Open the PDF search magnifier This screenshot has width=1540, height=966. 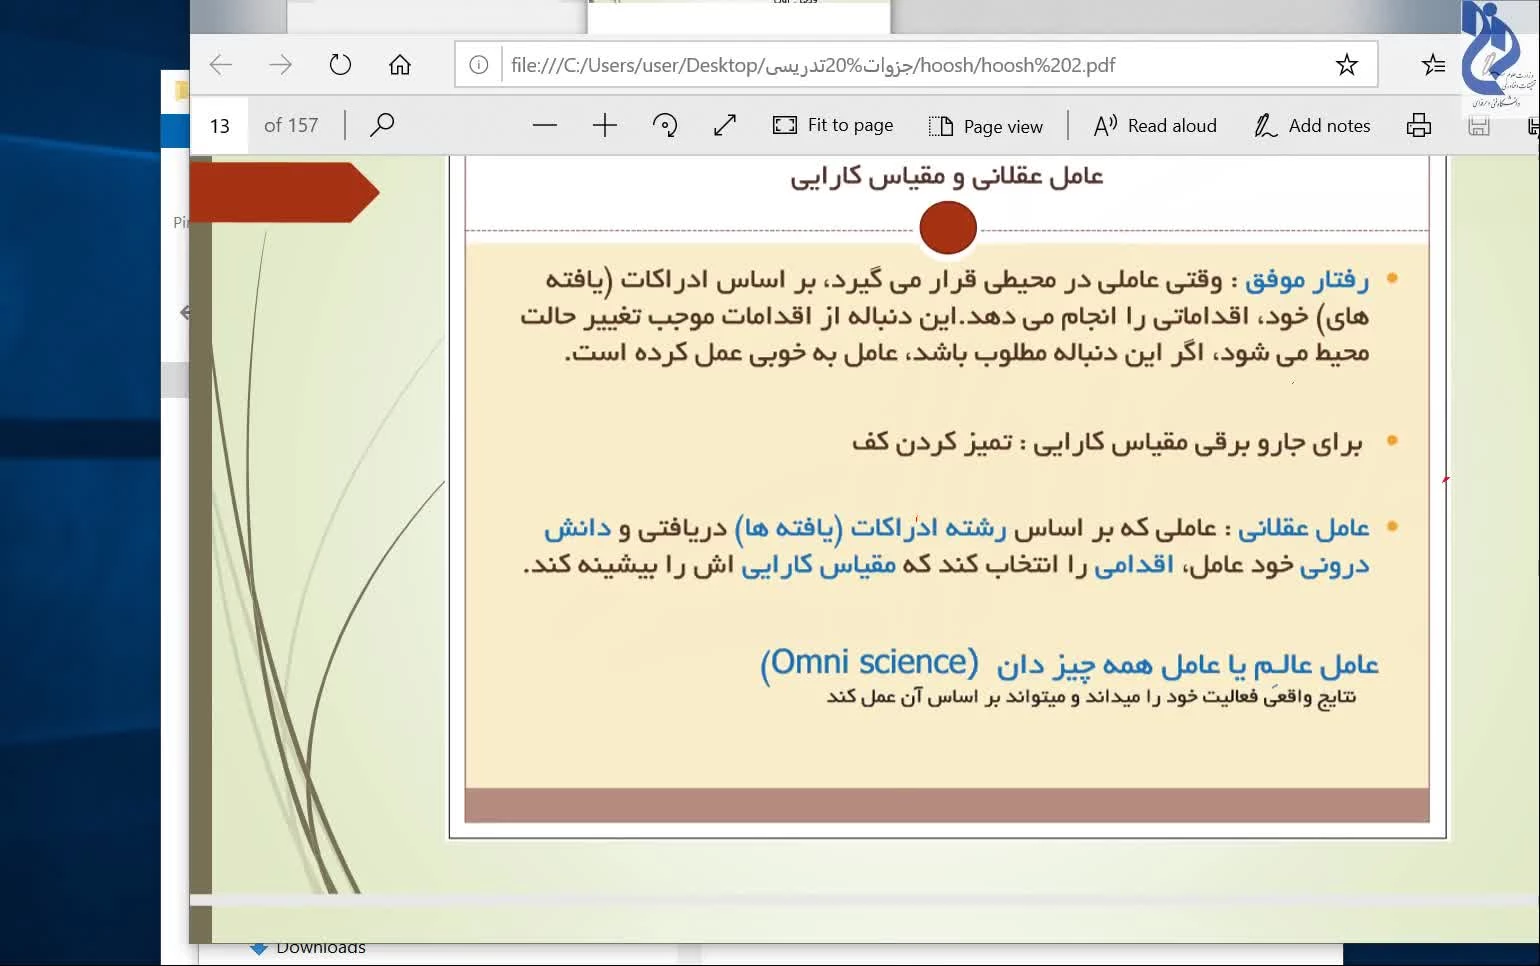click(382, 125)
